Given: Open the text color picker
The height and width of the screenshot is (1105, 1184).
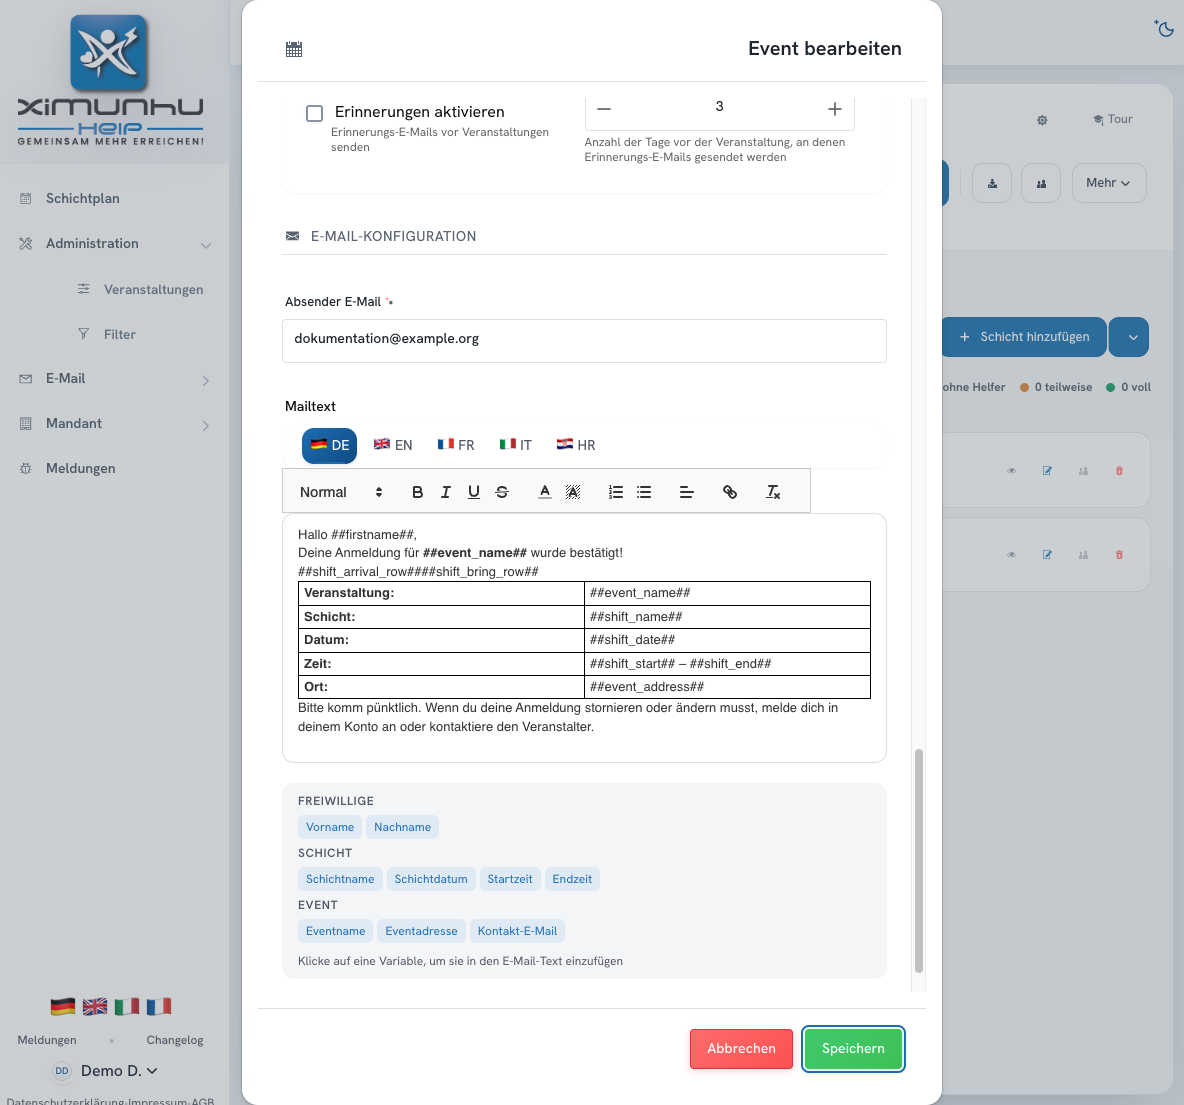Looking at the screenshot, I should [544, 492].
